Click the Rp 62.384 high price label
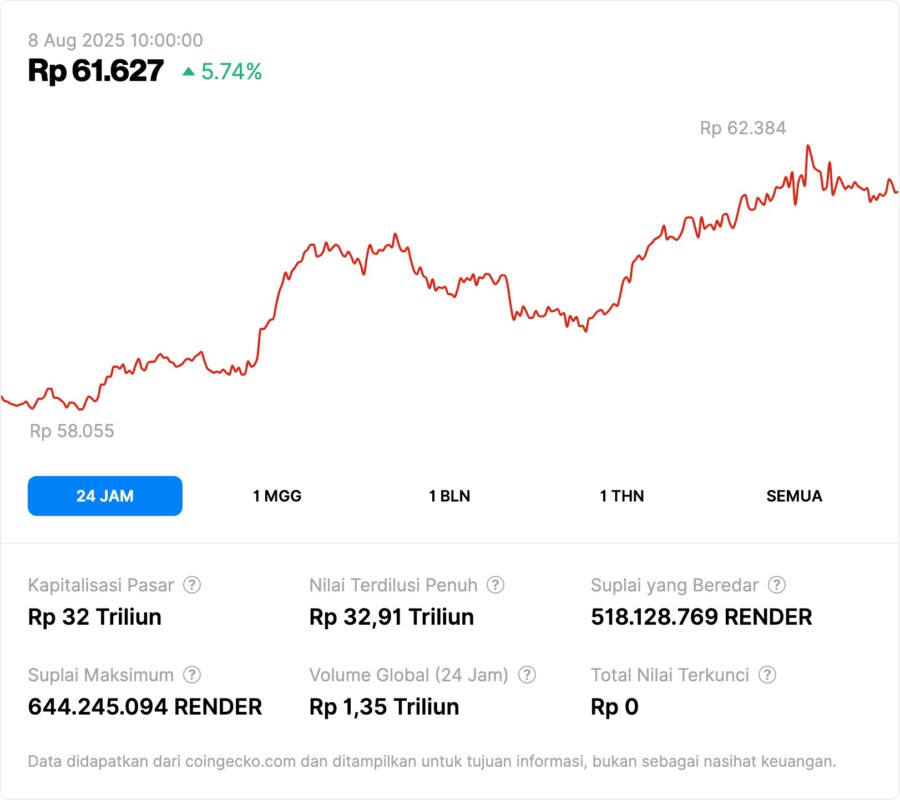 tap(742, 128)
